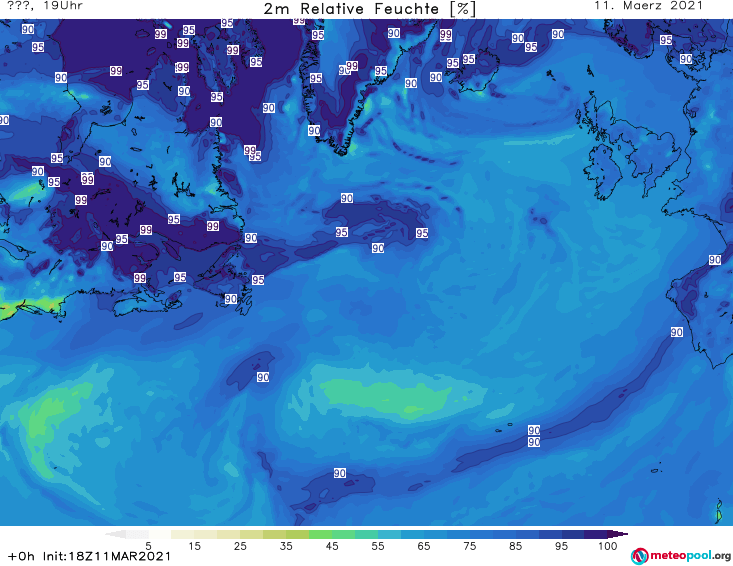Click the legend value "55"

point(378,546)
